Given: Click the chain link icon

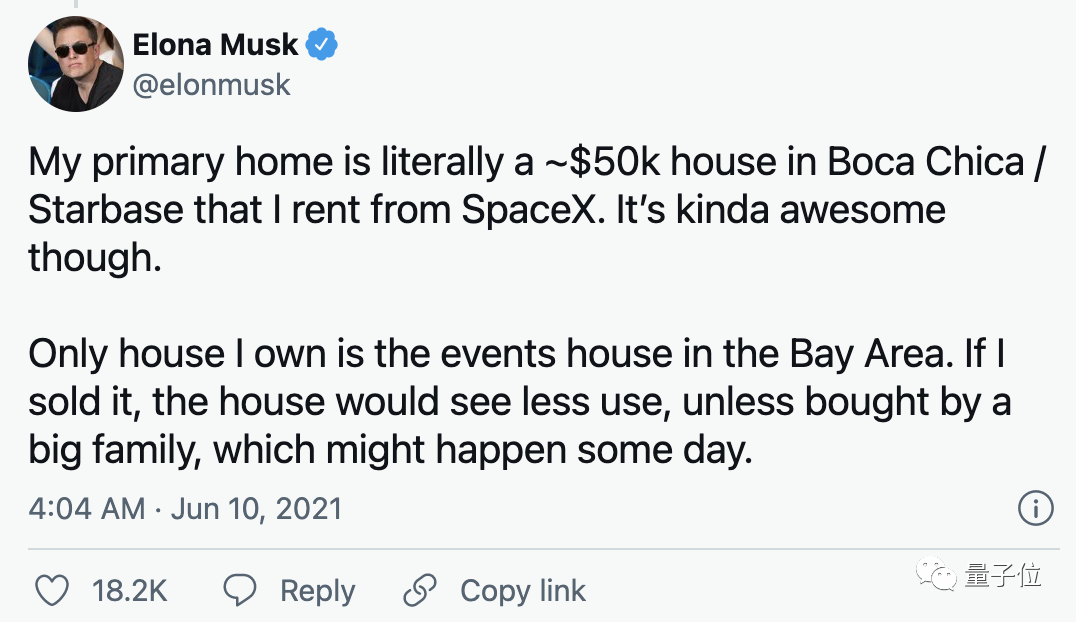Looking at the screenshot, I should (421, 591).
